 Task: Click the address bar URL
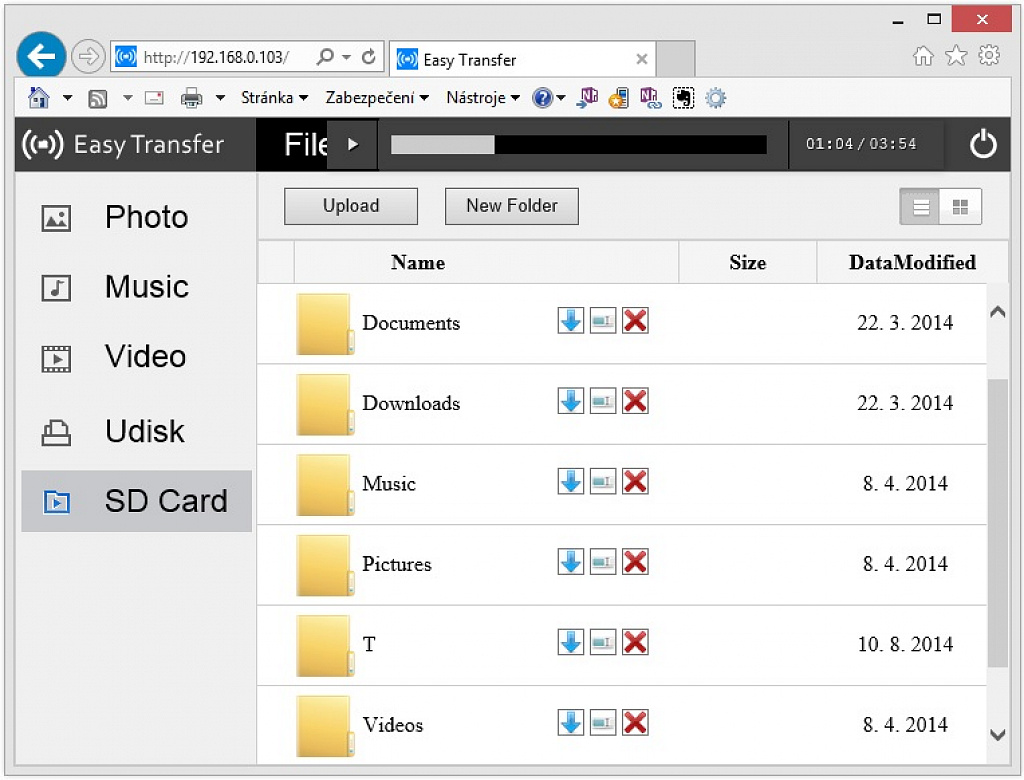(216, 57)
